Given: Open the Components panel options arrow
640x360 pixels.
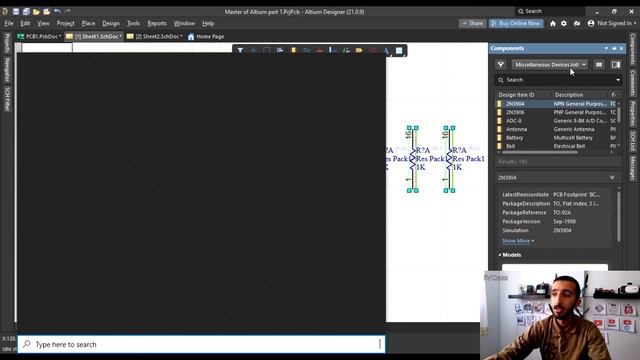Looking at the screenshot, I should point(606,49).
